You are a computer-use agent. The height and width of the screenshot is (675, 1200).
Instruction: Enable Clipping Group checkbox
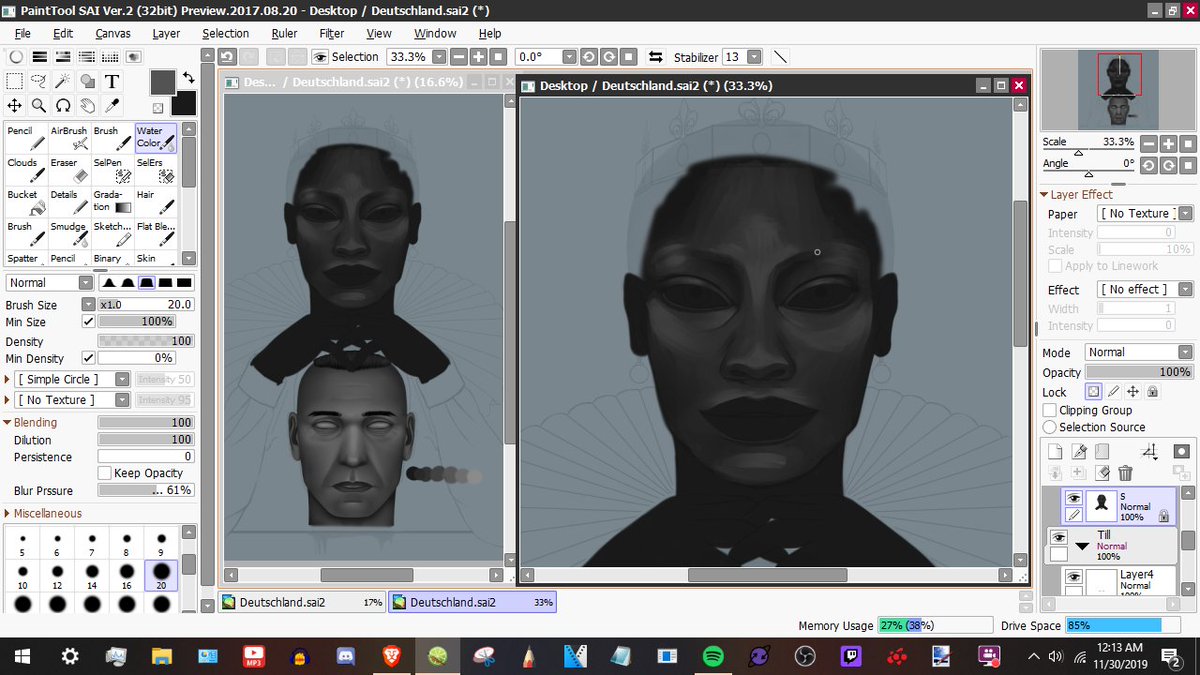tap(1049, 410)
